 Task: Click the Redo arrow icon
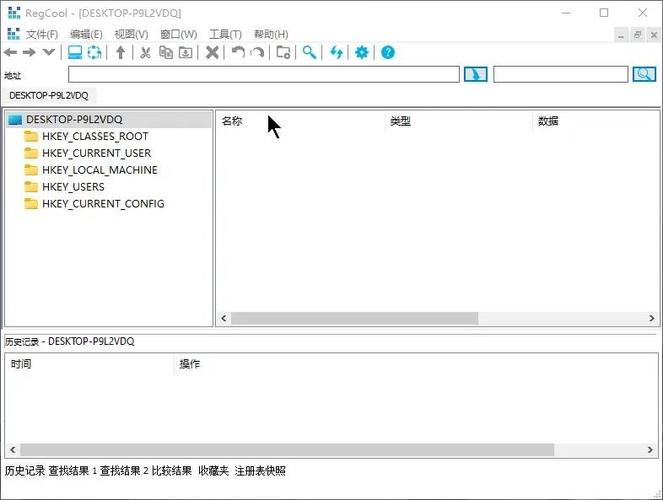257,52
